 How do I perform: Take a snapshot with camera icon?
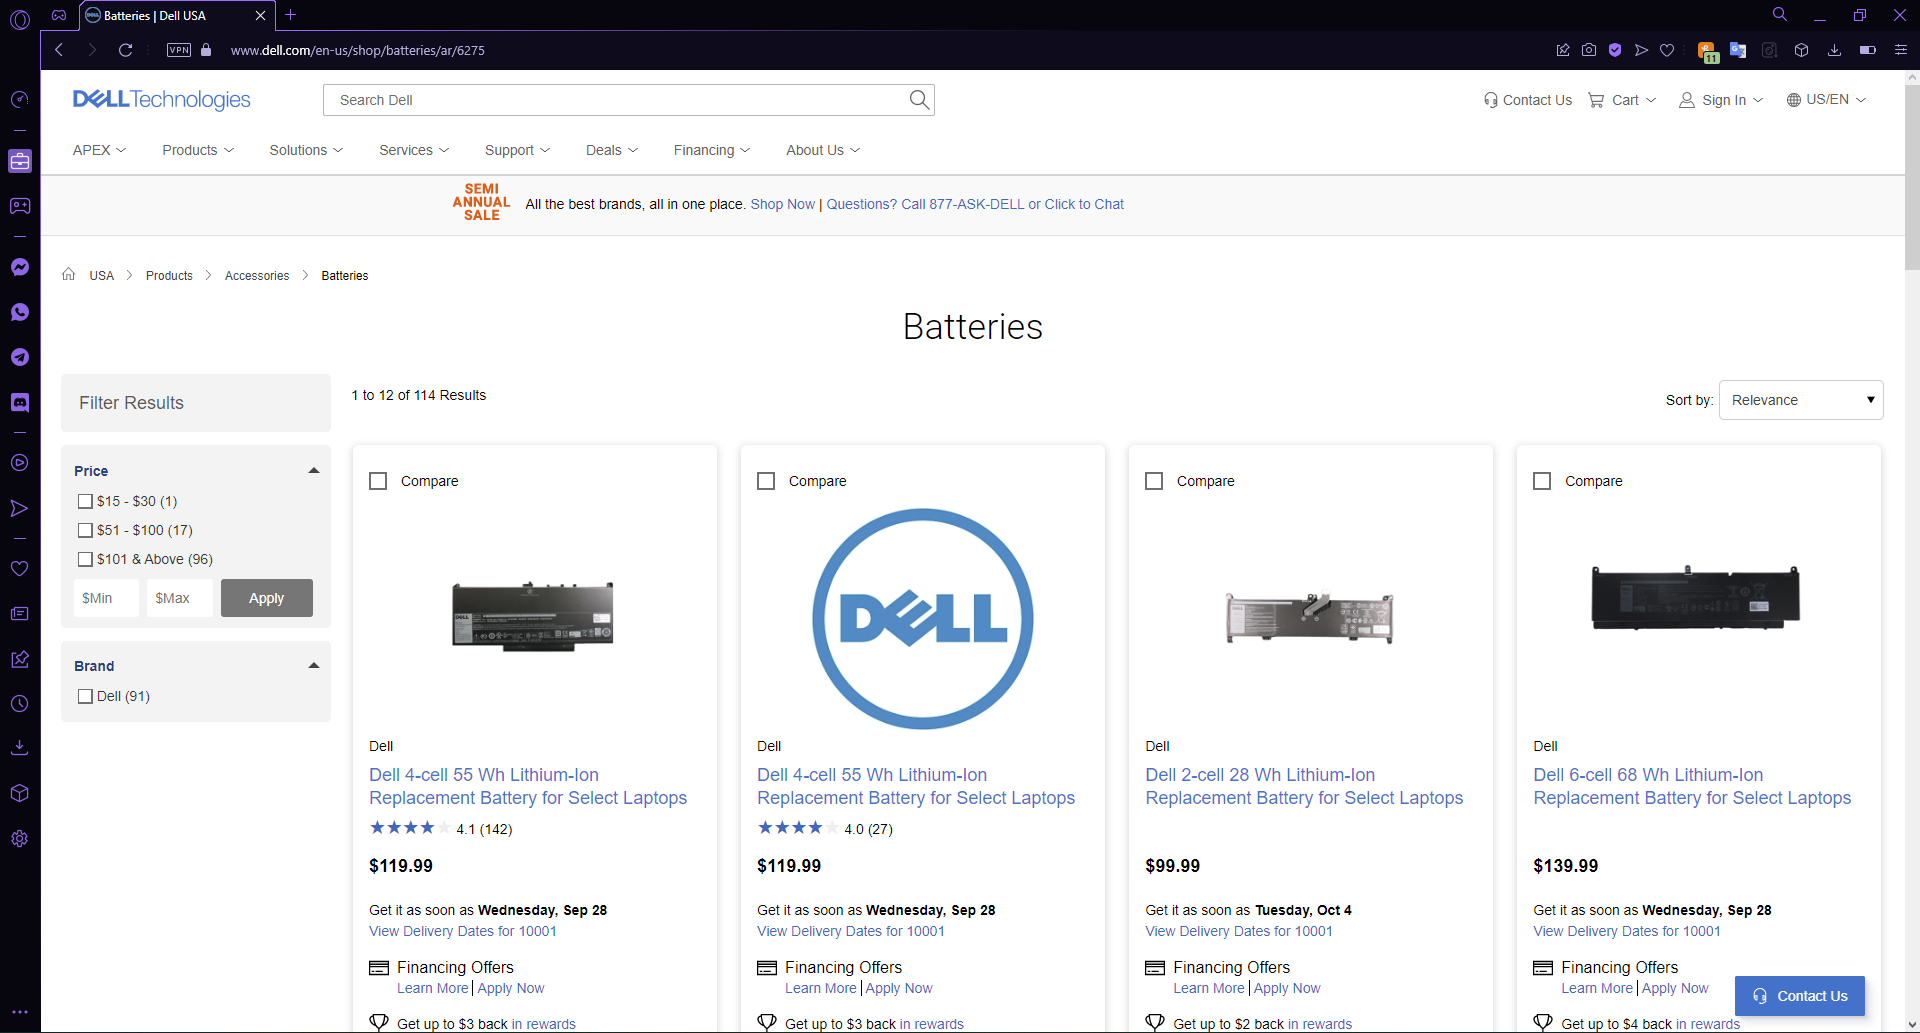coord(1589,50)
